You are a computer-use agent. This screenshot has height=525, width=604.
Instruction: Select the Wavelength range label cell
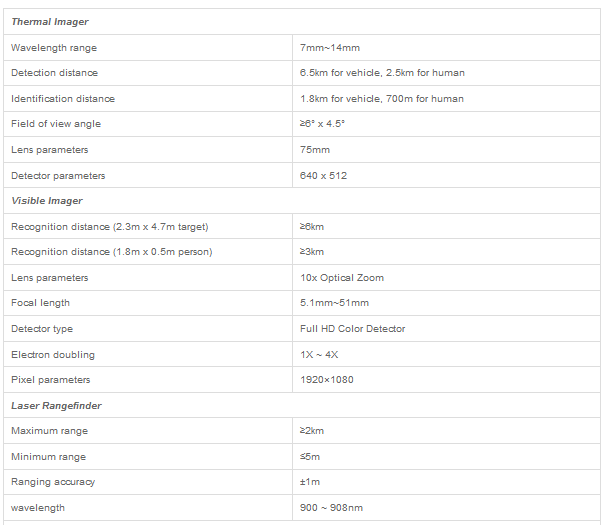[54, 48]
